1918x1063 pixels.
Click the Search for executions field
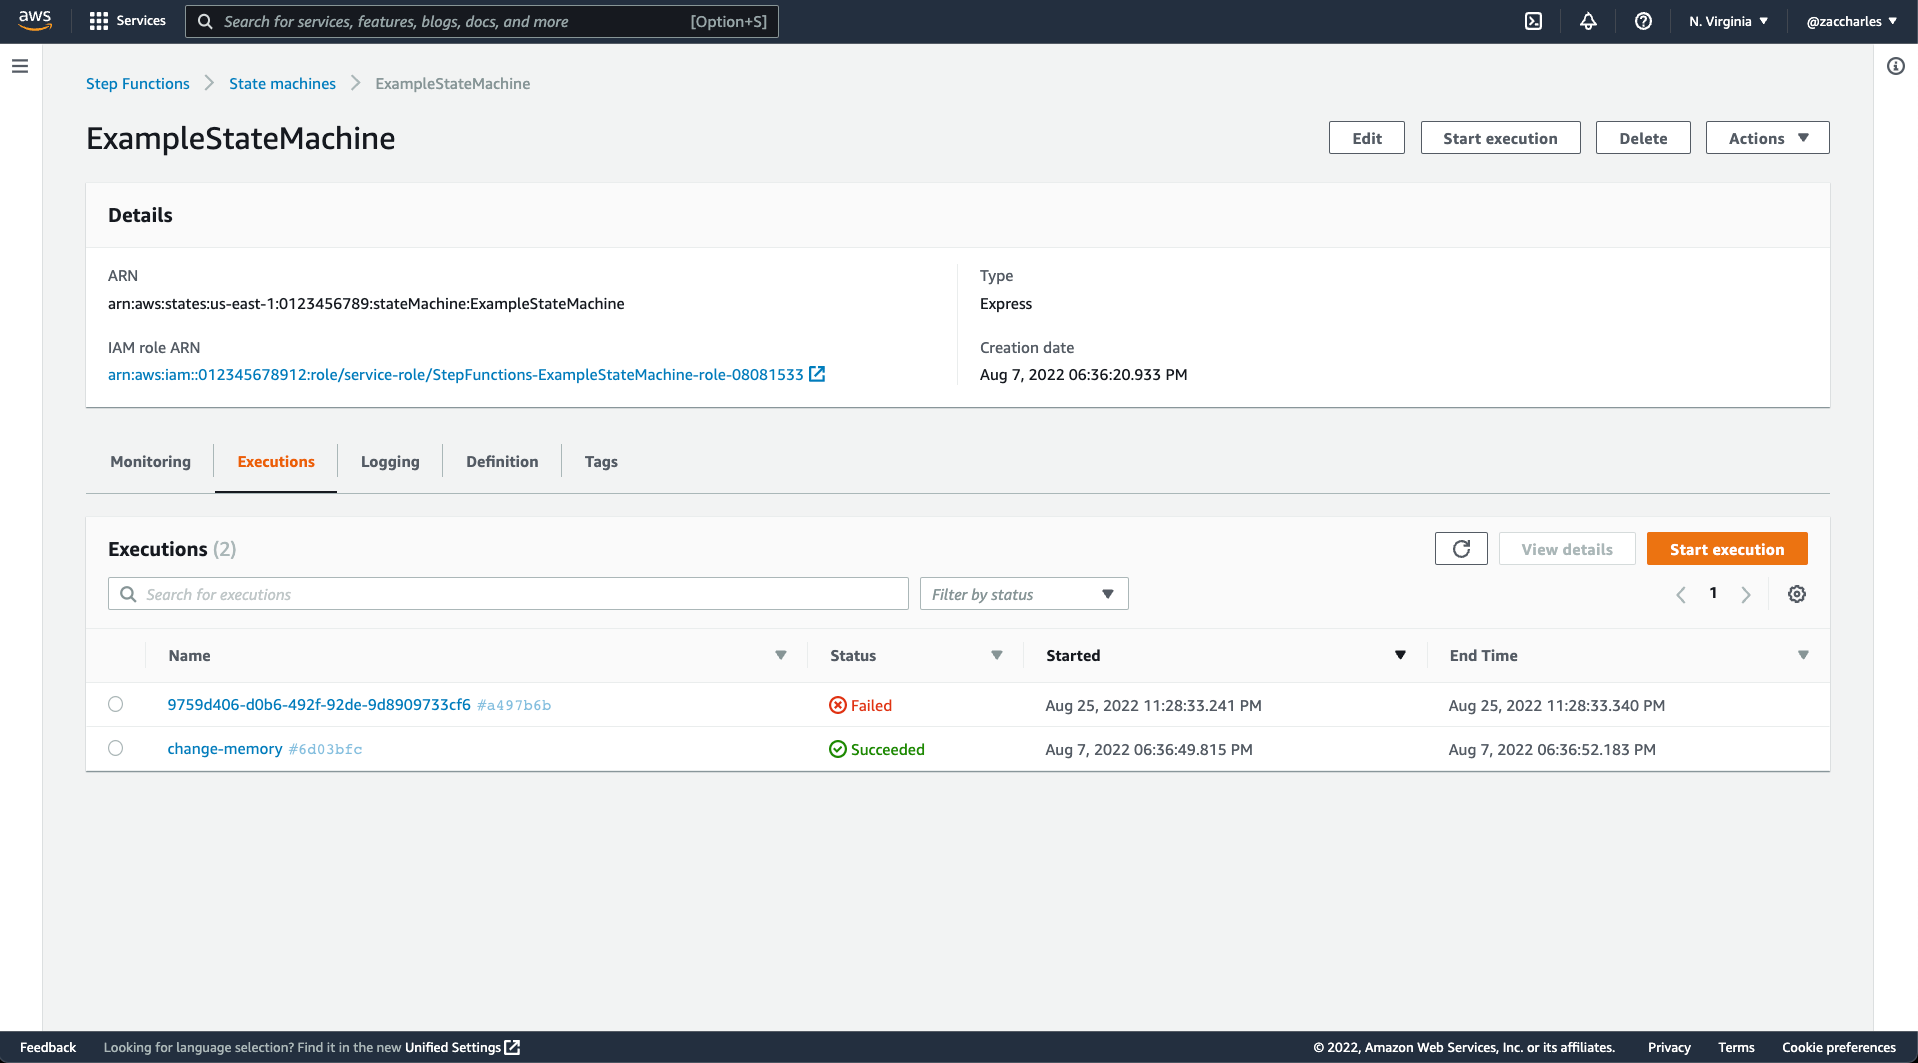[x=508, y=594]
